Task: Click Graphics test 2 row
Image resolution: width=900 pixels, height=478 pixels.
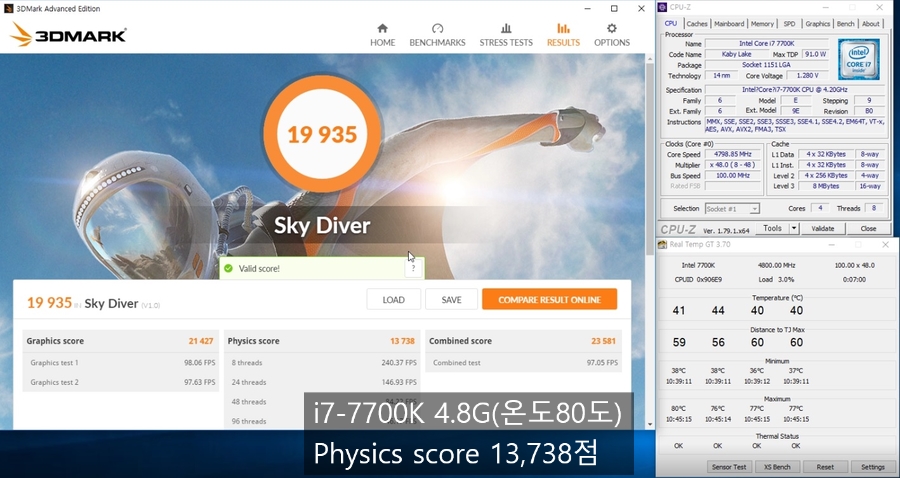Action: coord(121,382)
